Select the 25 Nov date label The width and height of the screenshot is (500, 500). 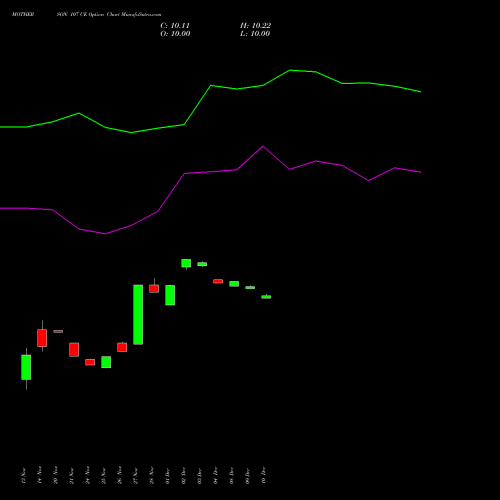104,475
